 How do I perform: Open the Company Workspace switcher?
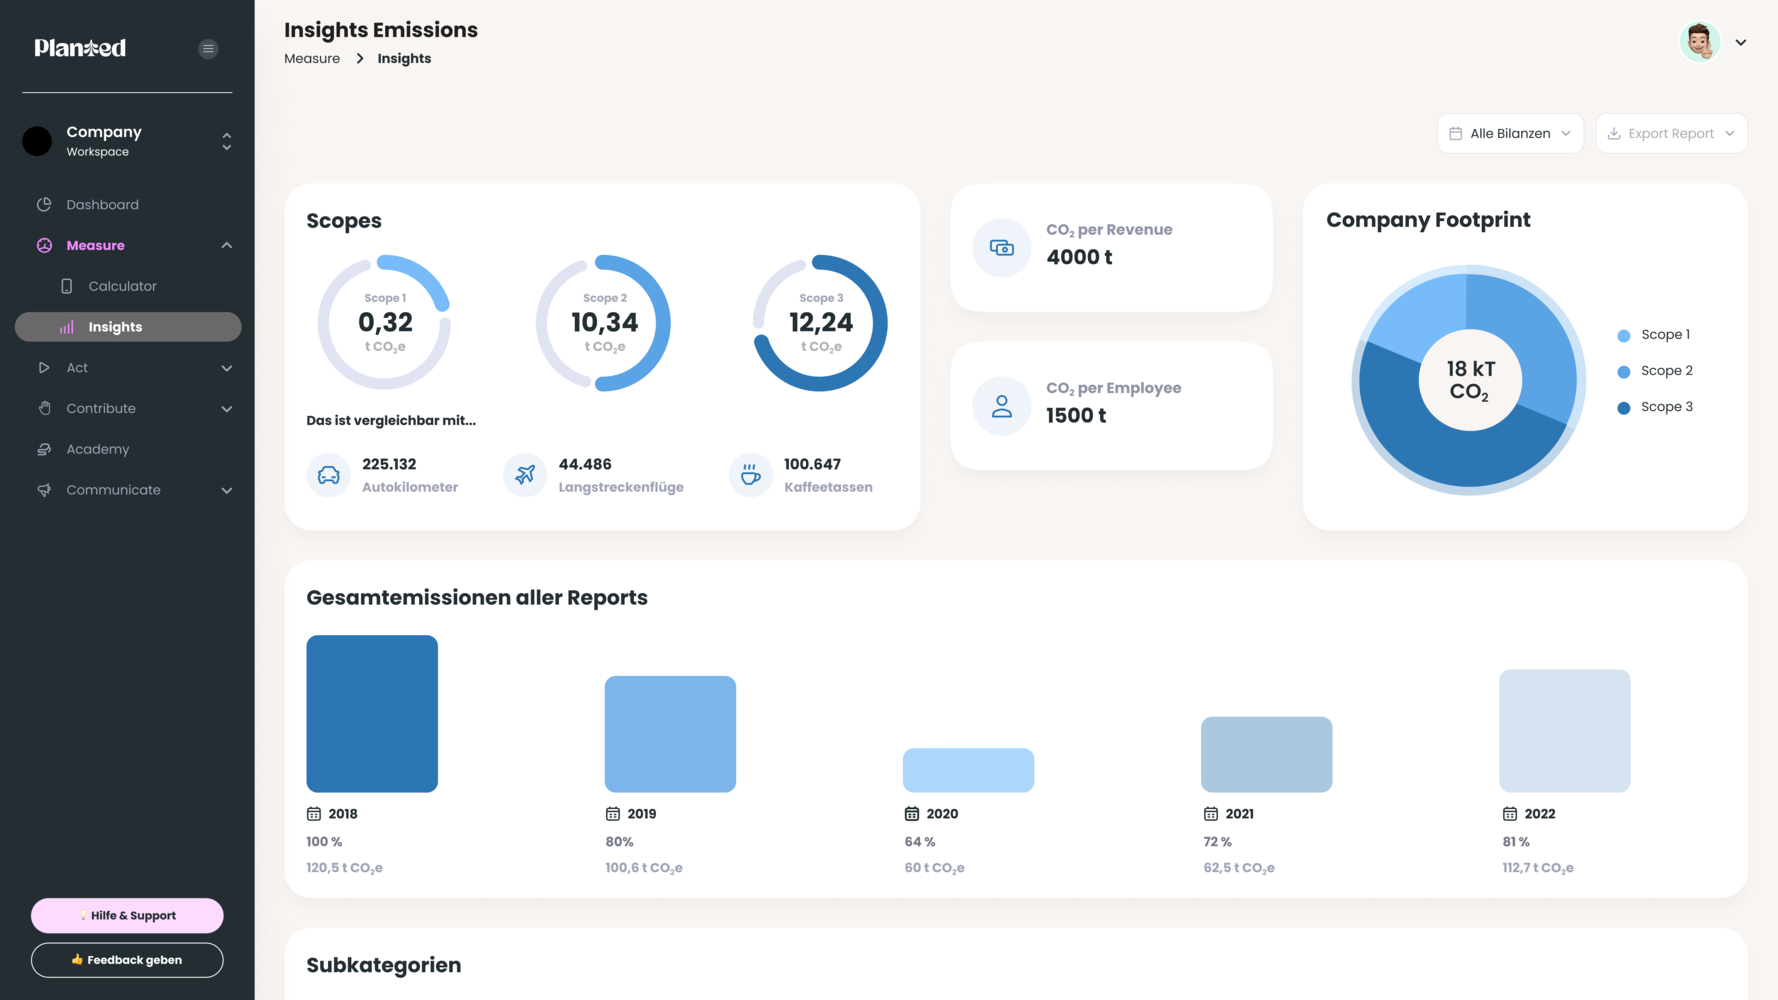[x=128, y=141]
